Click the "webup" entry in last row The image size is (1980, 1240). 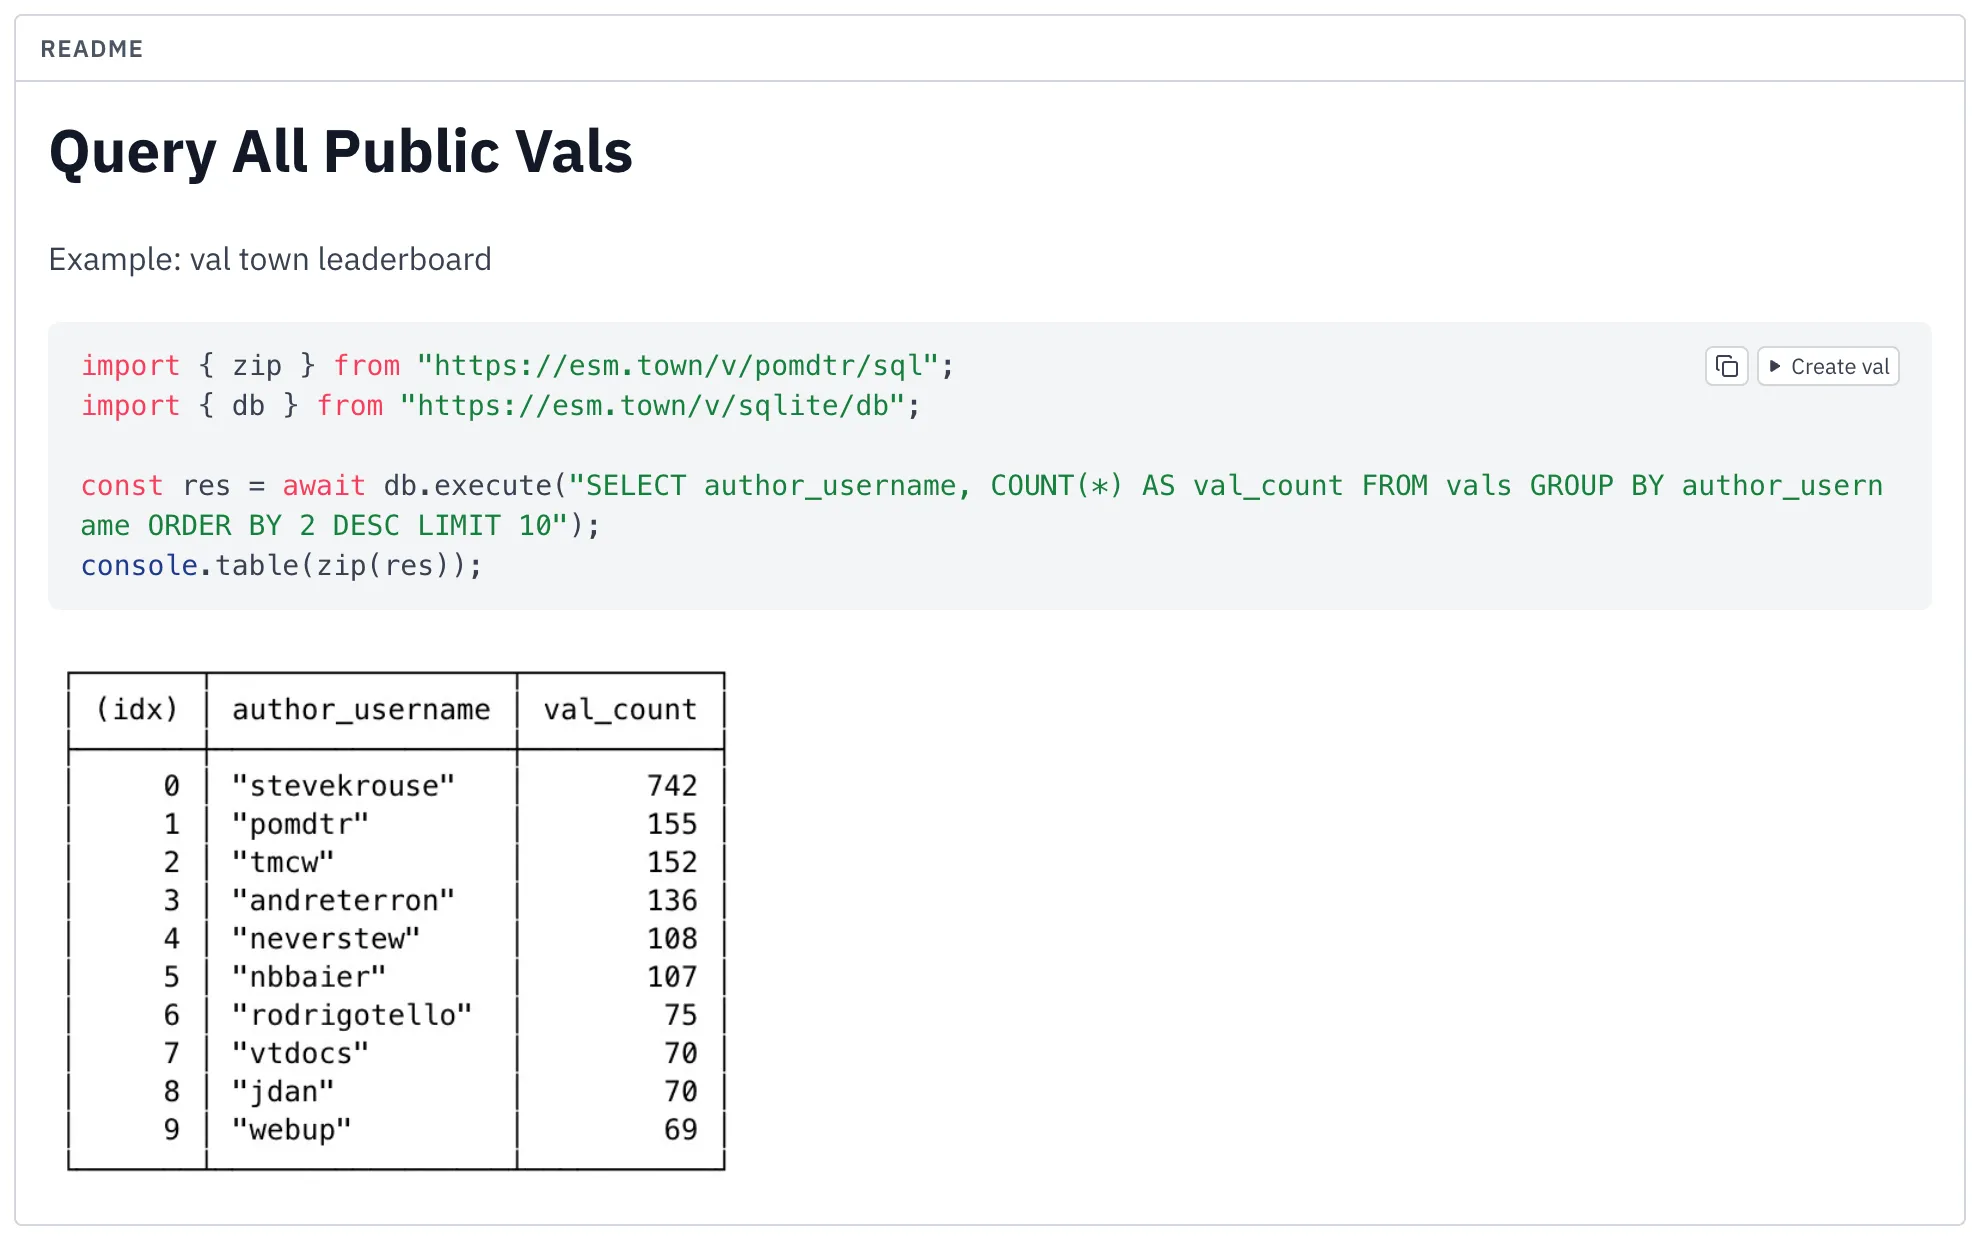[291, 1130]
